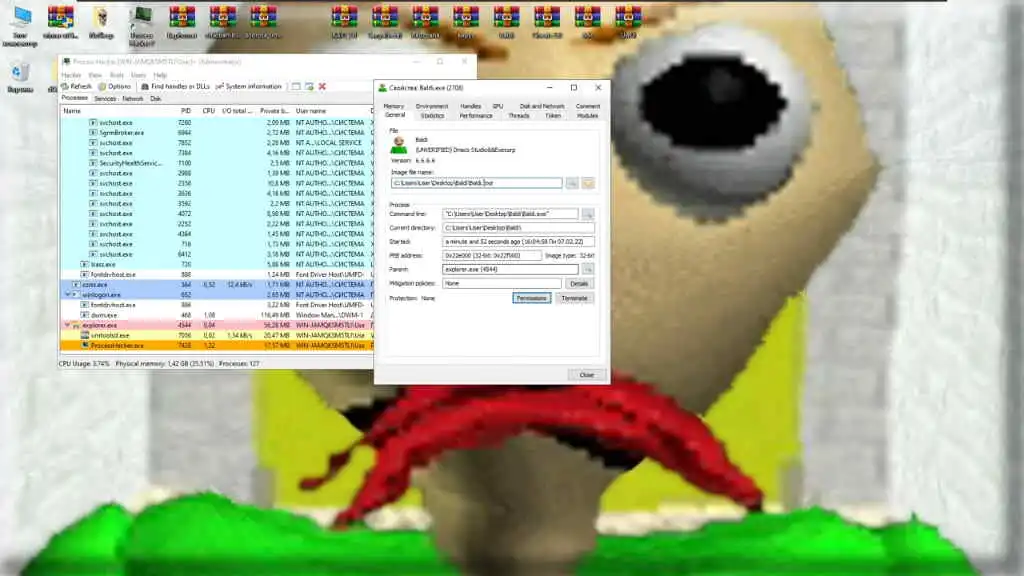Click the Terminate button in properties dialog
Viewport: 1024px width, 576px height.
coord(574,298)
